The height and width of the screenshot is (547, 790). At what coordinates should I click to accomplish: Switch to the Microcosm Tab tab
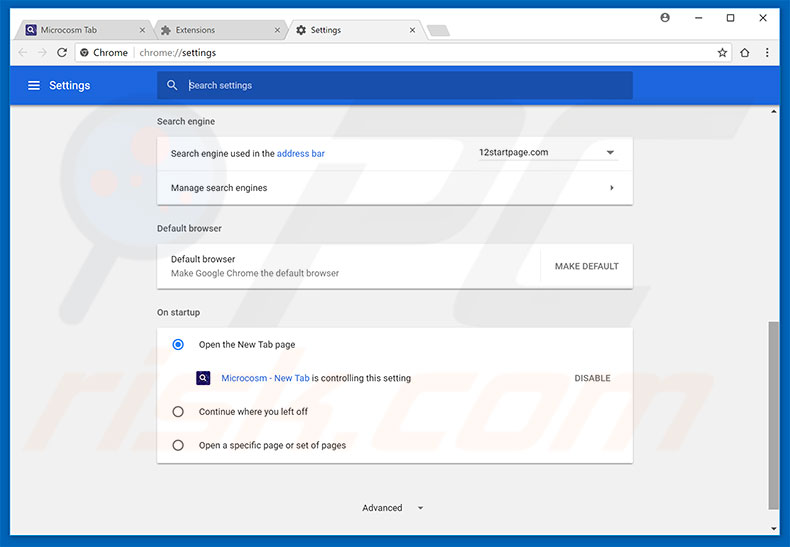(x=82, y=30)
